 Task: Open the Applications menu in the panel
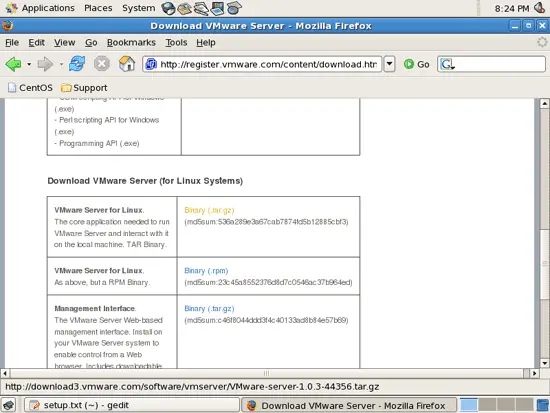[x=40, y=8]
